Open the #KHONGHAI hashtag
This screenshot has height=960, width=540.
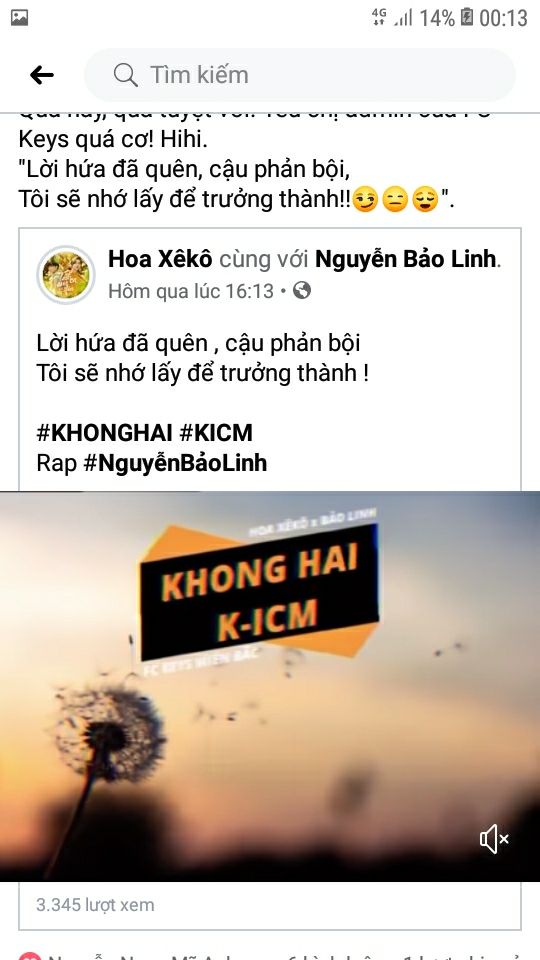click(105, 433)
